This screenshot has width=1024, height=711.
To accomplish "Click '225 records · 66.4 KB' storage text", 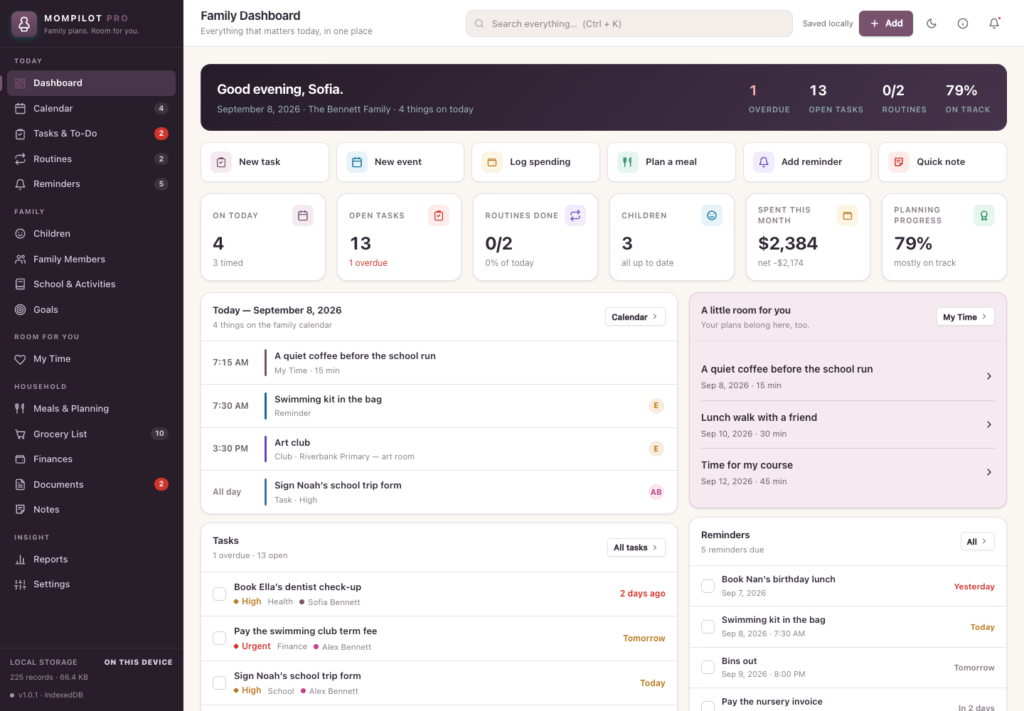I will click(x=49, y=677).
